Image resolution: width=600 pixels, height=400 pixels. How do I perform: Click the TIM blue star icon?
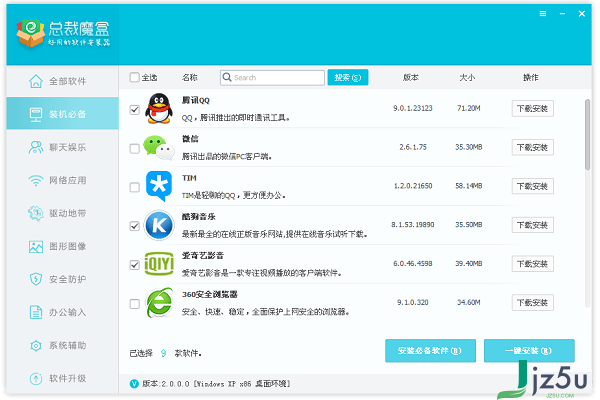point(158,186)
